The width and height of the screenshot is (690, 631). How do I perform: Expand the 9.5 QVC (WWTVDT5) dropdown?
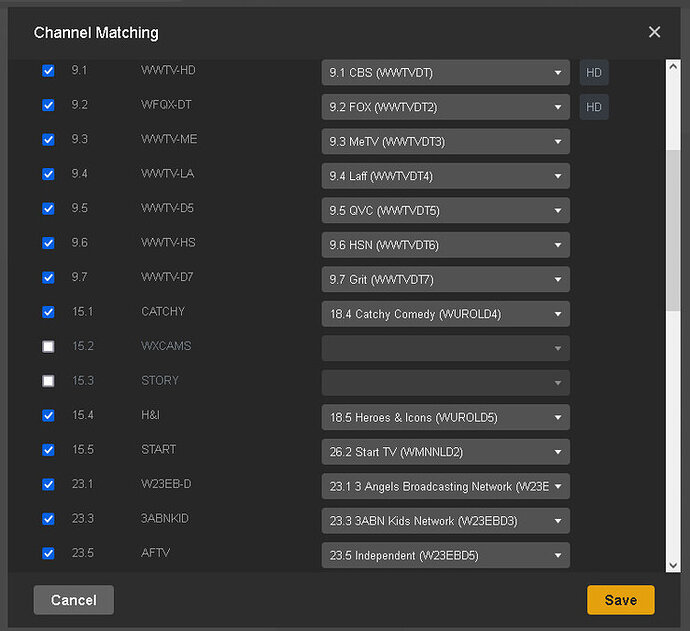pos(446,210)
